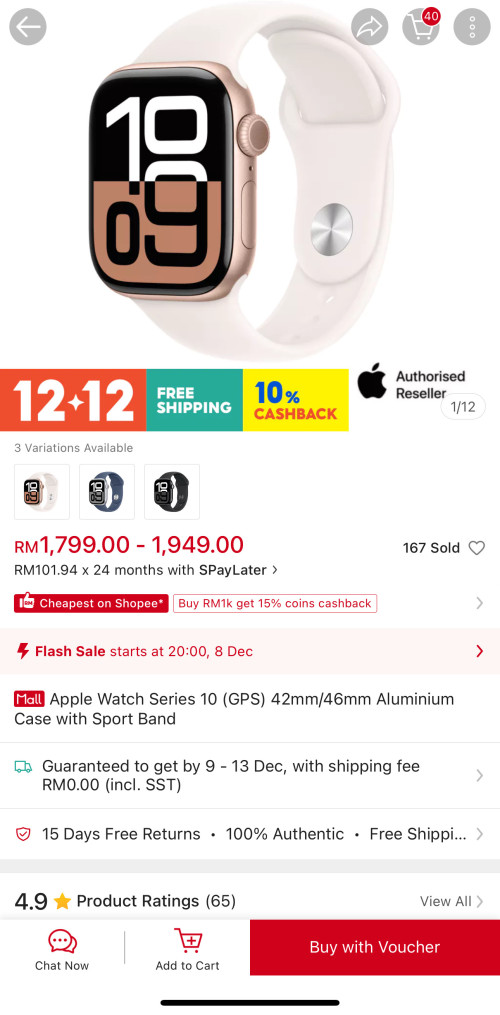Tap the Cheapest on Shopee badge

click(91, 603)
